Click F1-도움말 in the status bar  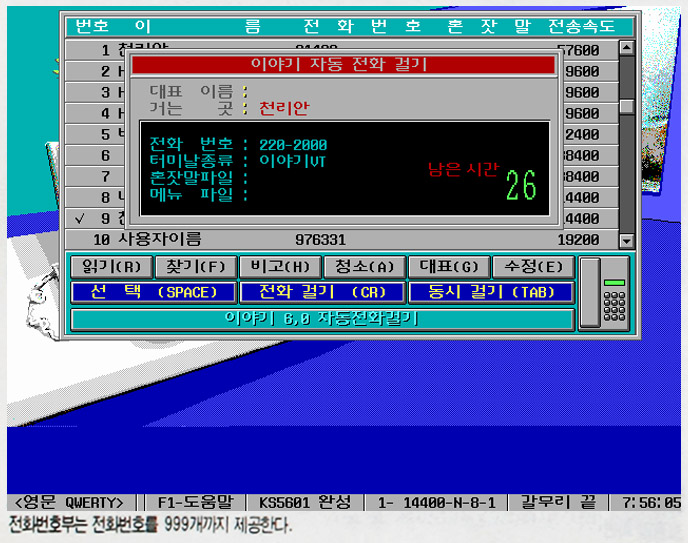(x=195, y=502)
